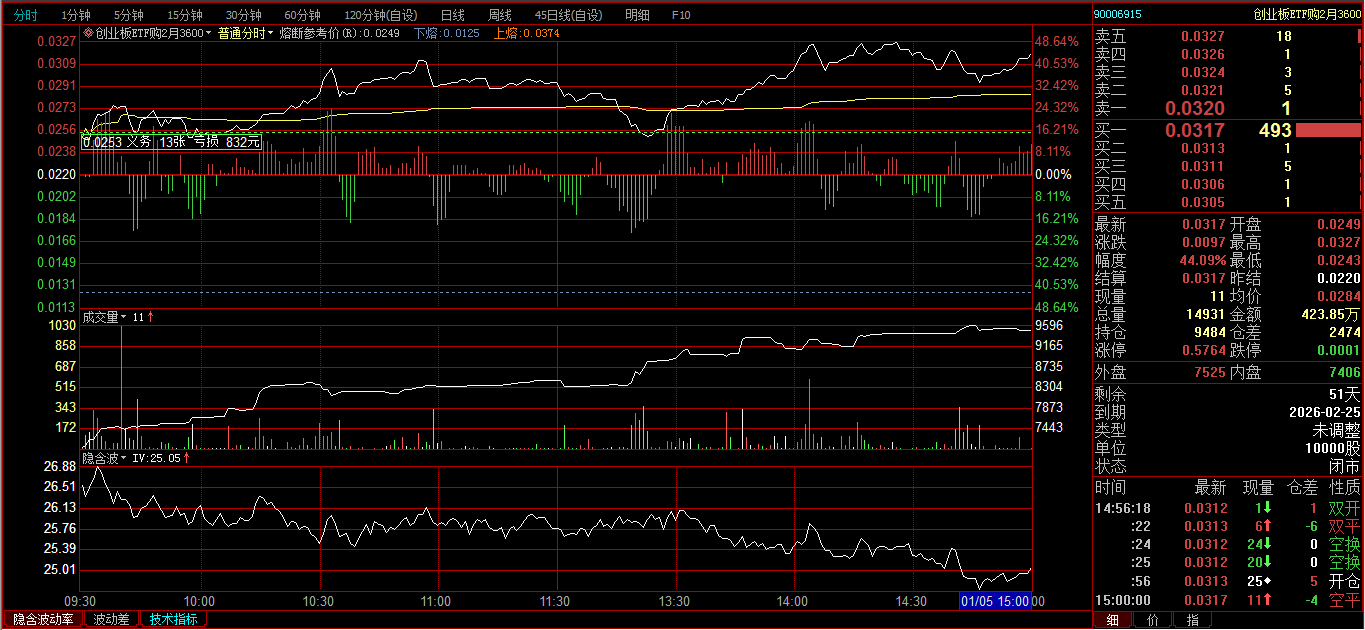The width and height of the screenshot is (1365, 630).
Task: Click the 14:00 time axis label
Action: (x=792, y=602)
